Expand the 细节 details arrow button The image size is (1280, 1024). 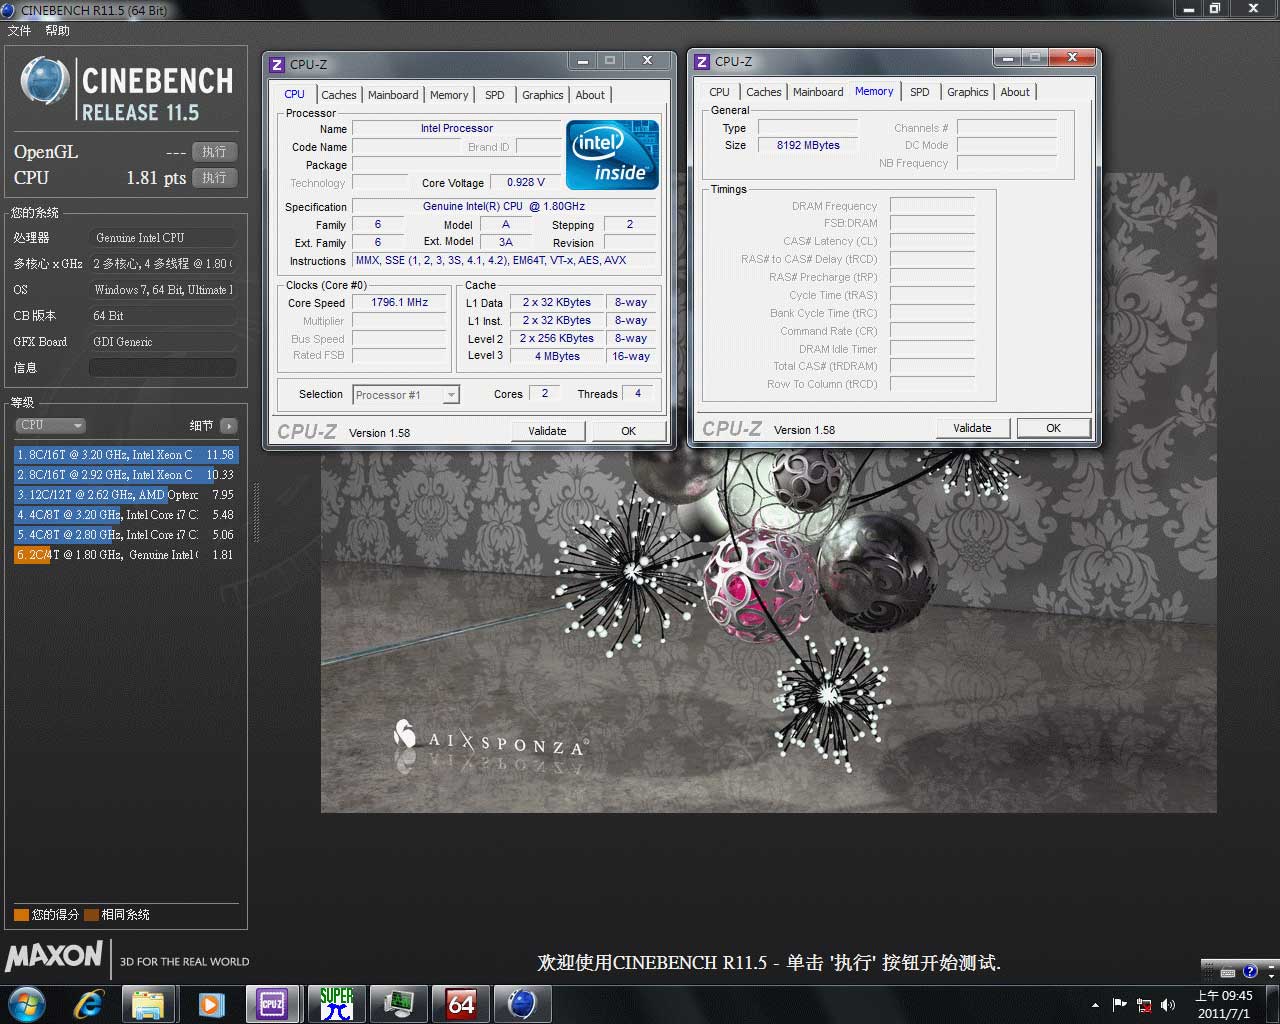[229, 425]
